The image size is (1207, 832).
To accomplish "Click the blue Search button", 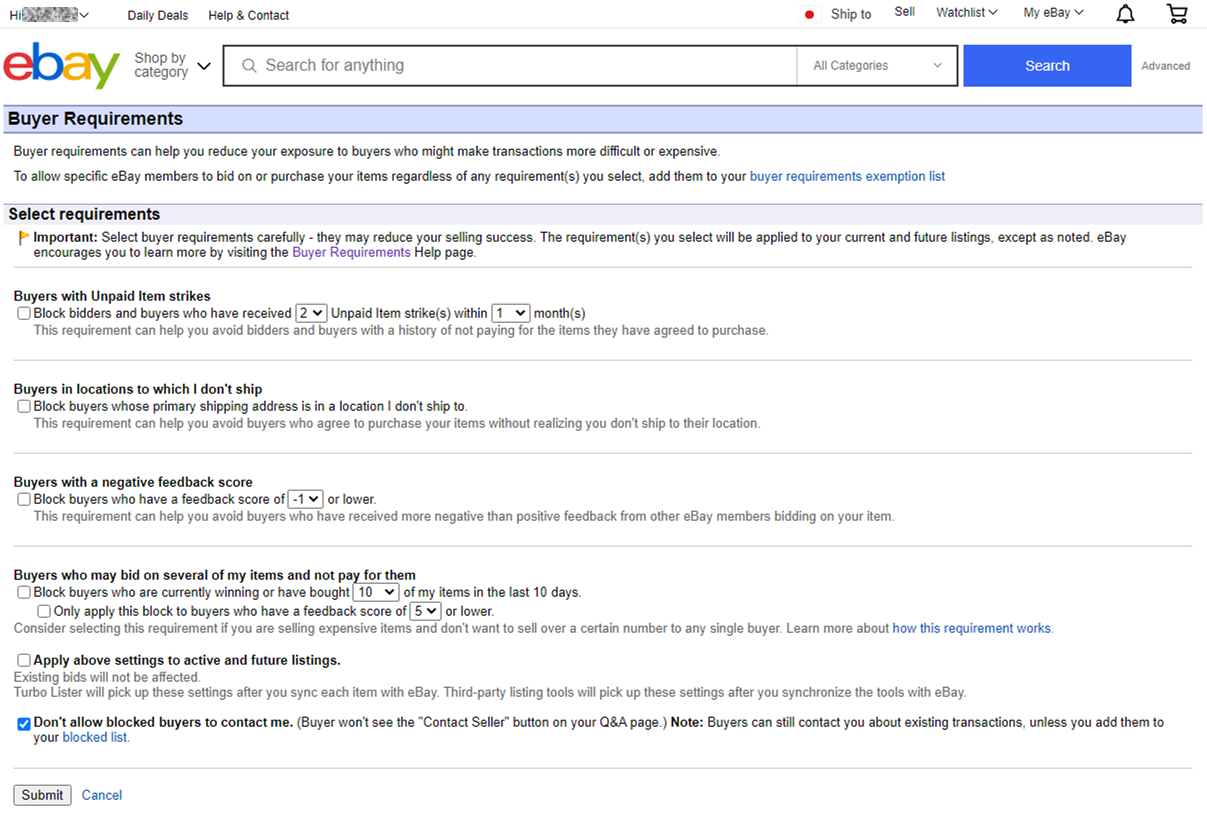I will pos(1047,66).
